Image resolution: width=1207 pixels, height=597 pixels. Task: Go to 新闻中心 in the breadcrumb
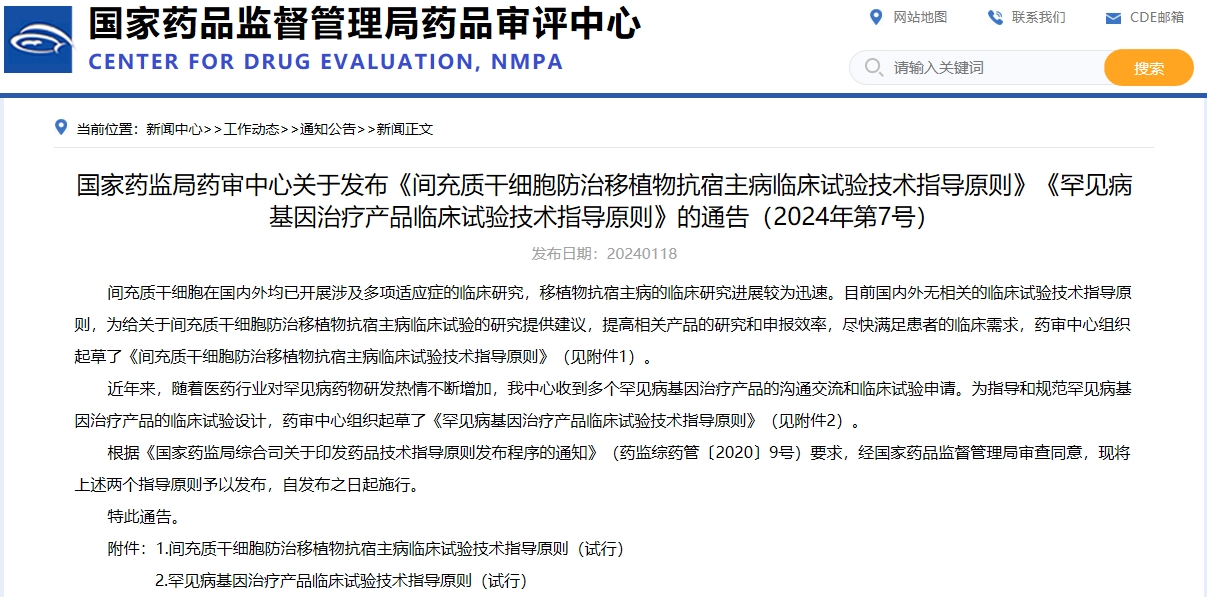174,129
